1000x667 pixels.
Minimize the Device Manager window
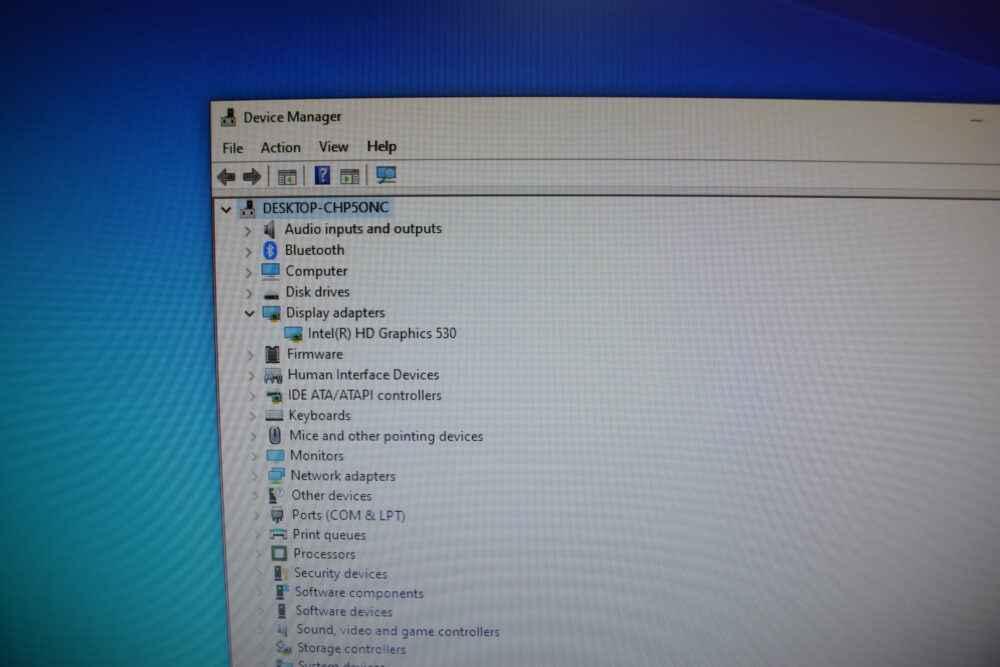tap(976, 119)
